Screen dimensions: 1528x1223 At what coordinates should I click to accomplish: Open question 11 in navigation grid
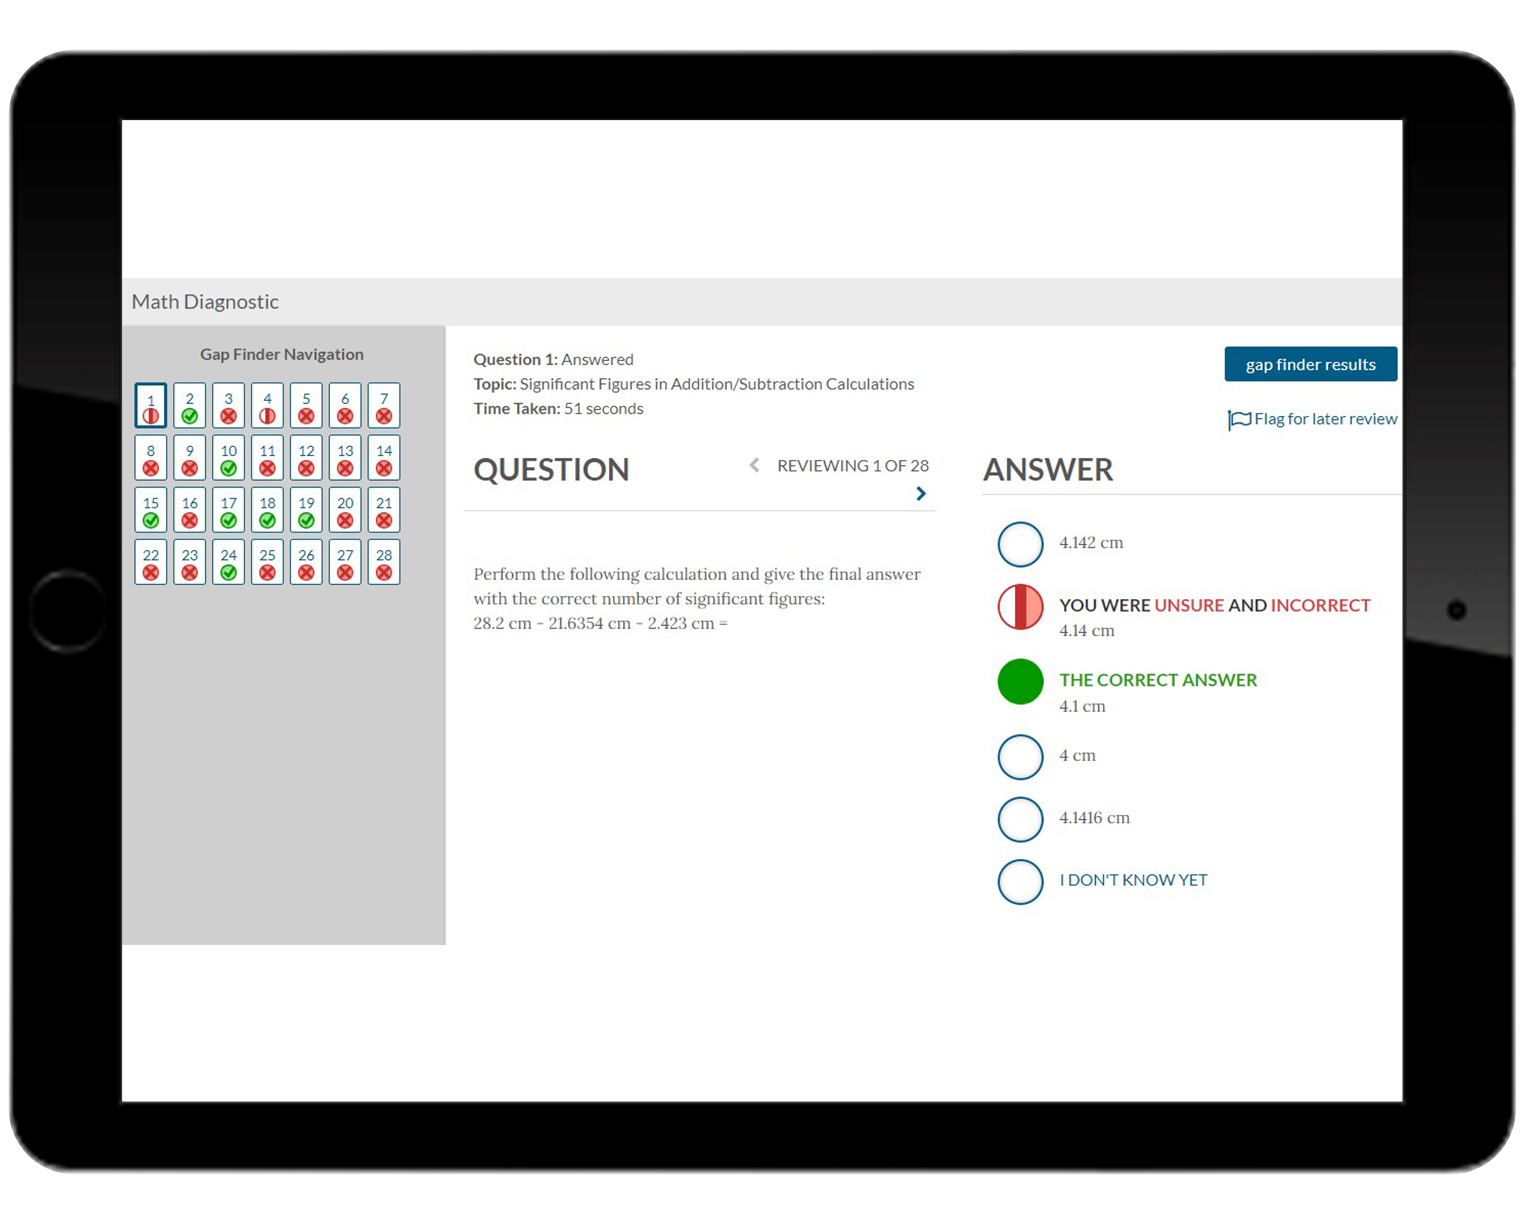click(267, 458)
